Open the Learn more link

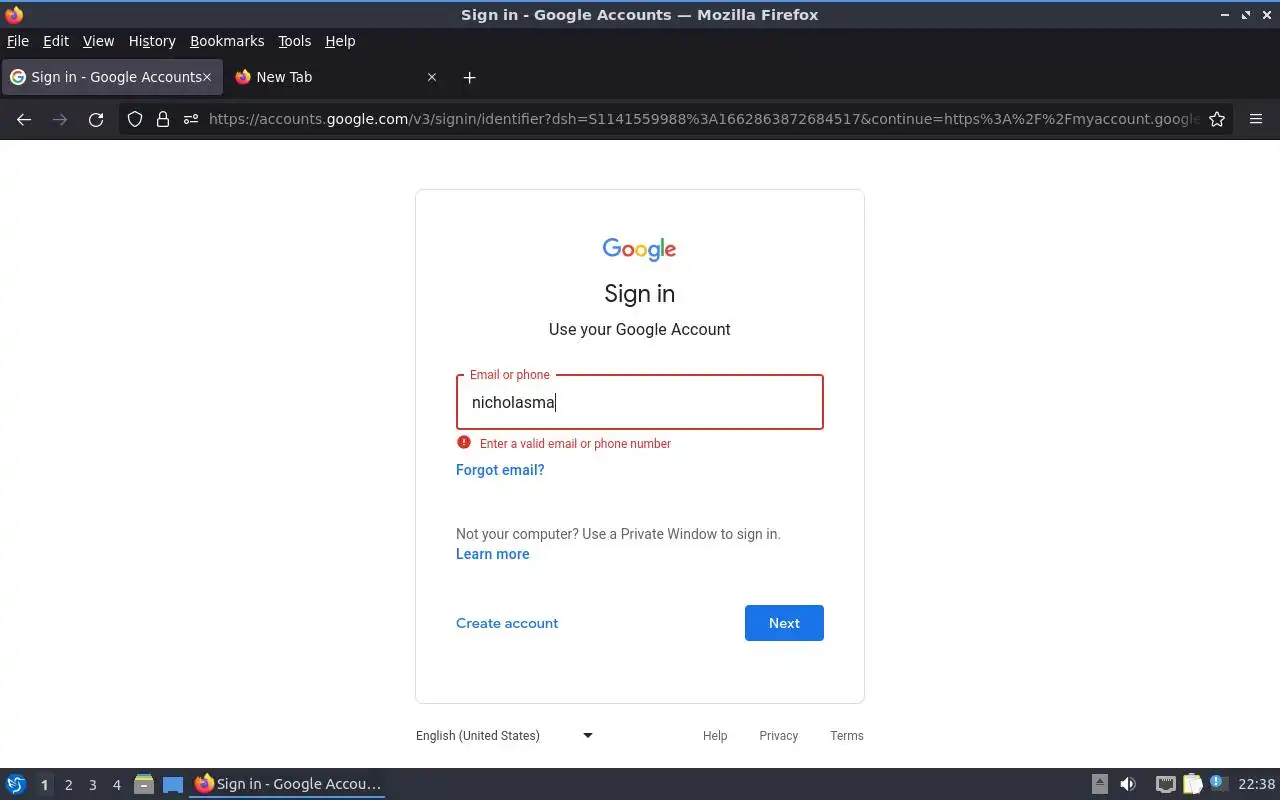pos(493,554)
